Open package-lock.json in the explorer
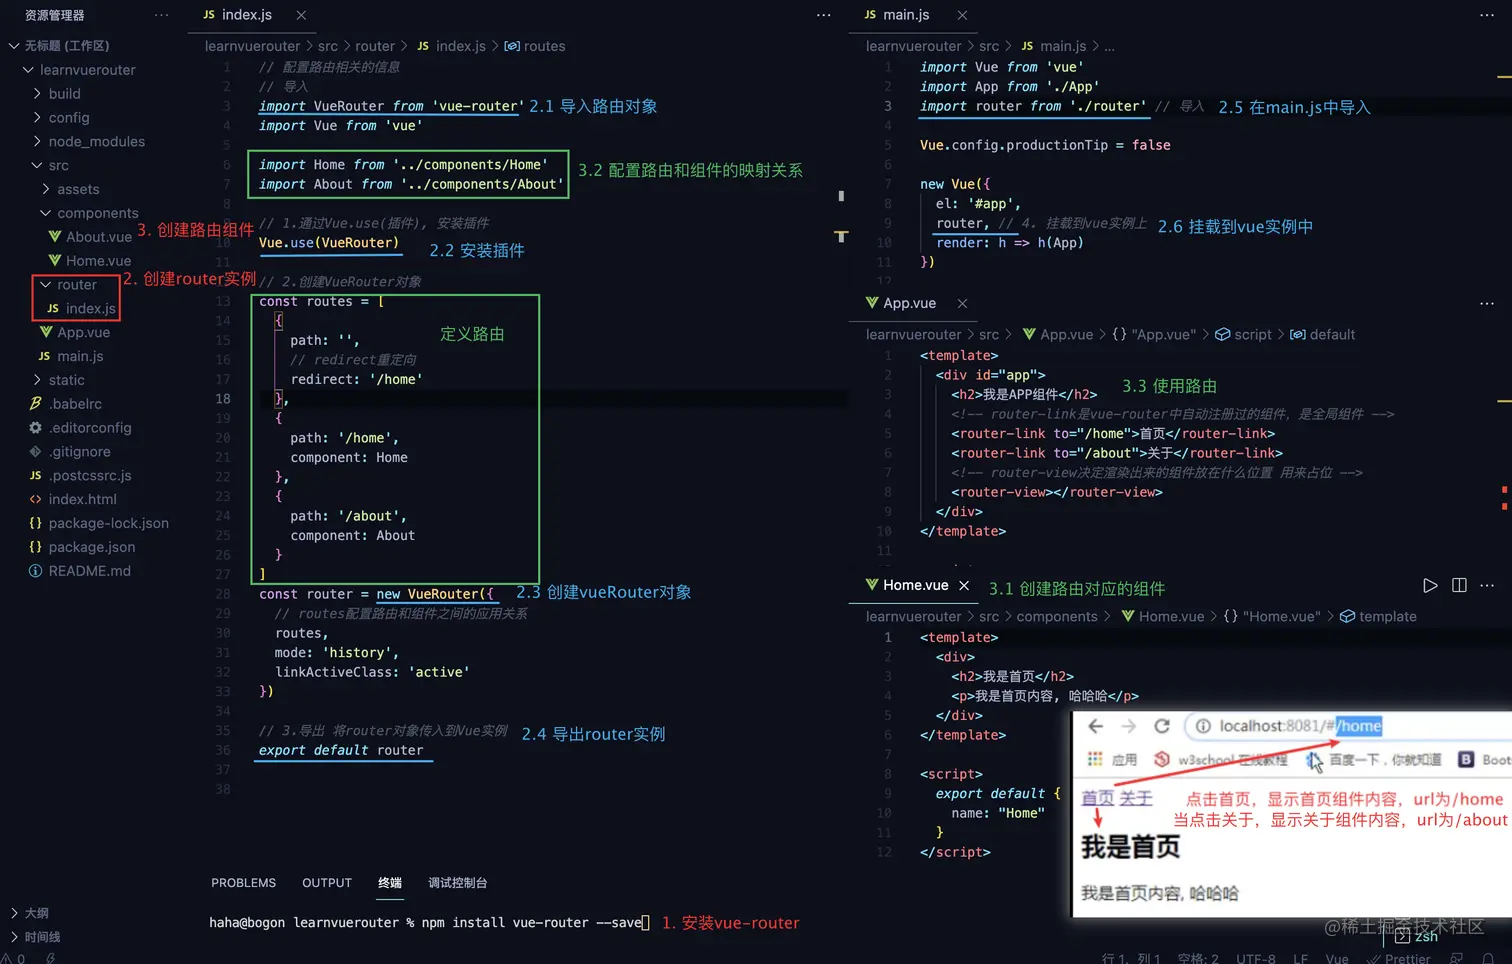 pos(99,523)
